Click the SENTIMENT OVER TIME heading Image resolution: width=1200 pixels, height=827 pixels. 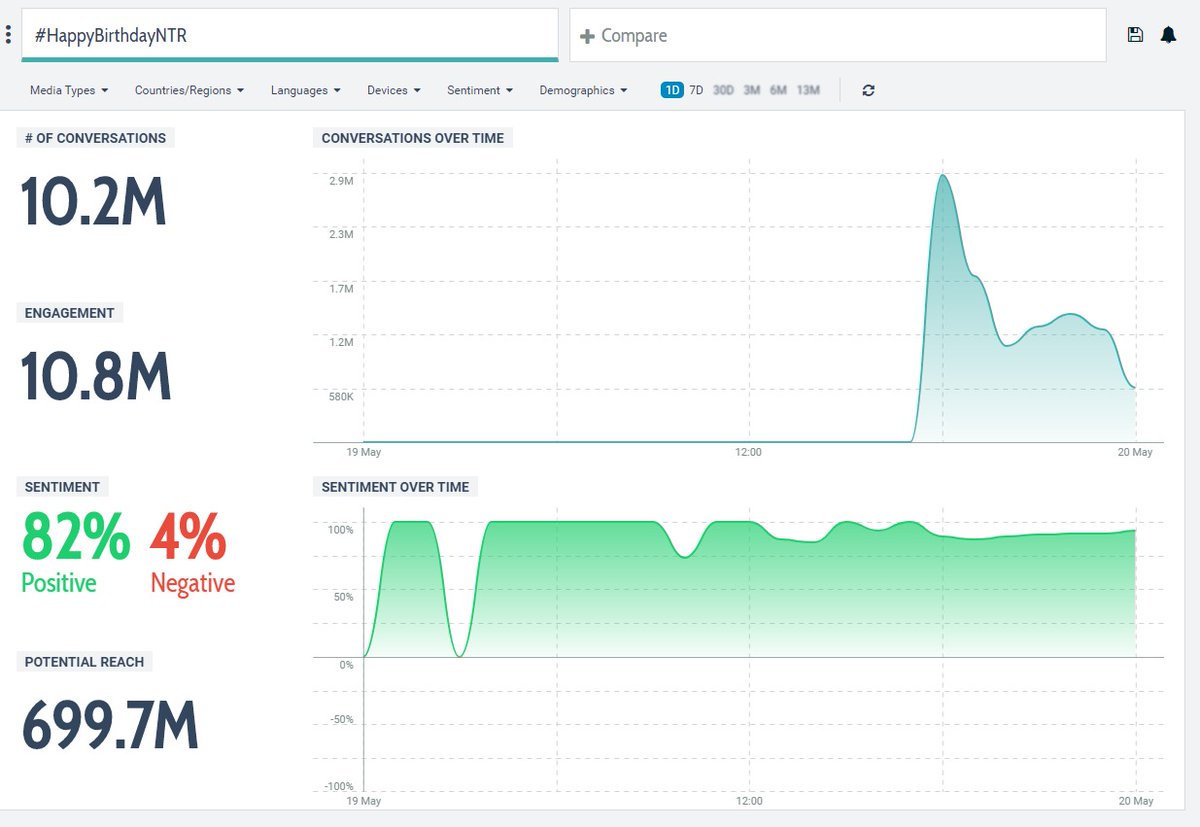pos(395,487)
